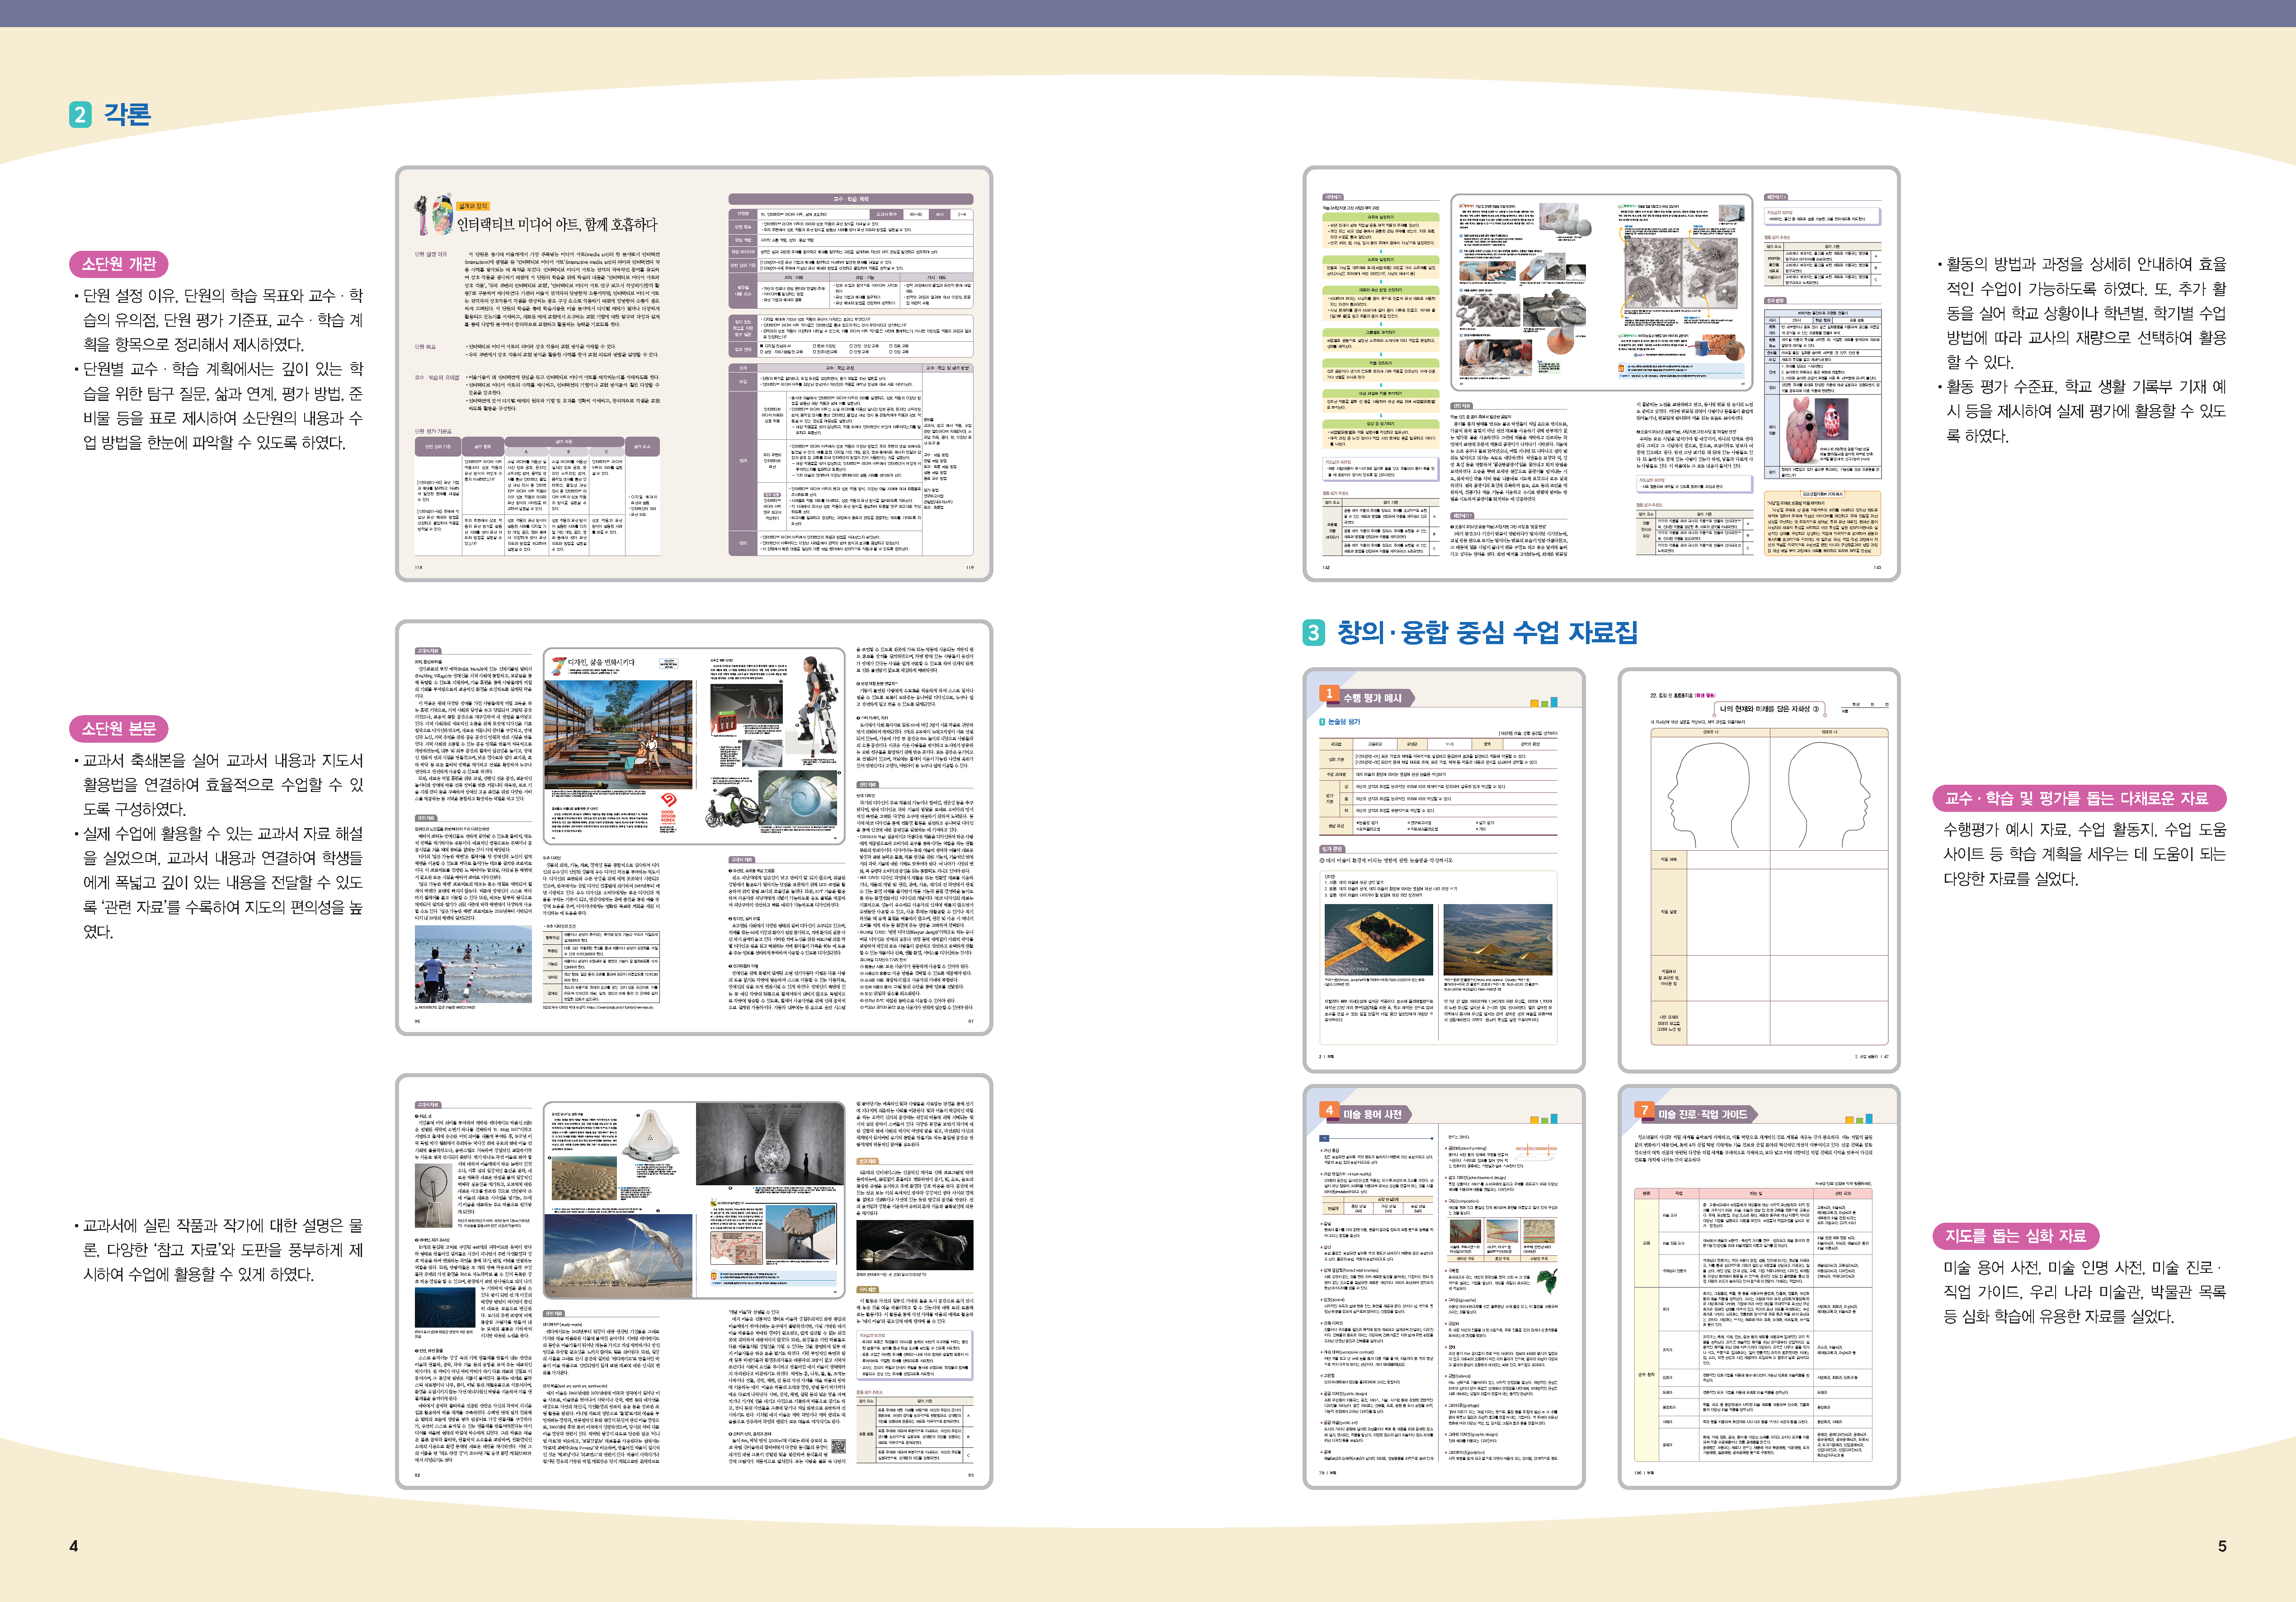Viewport: 2296px width, 1602px height.
Task: Open the 미술 진로·직업 가이드 page thumbnail
Action: (1759, 1287)
